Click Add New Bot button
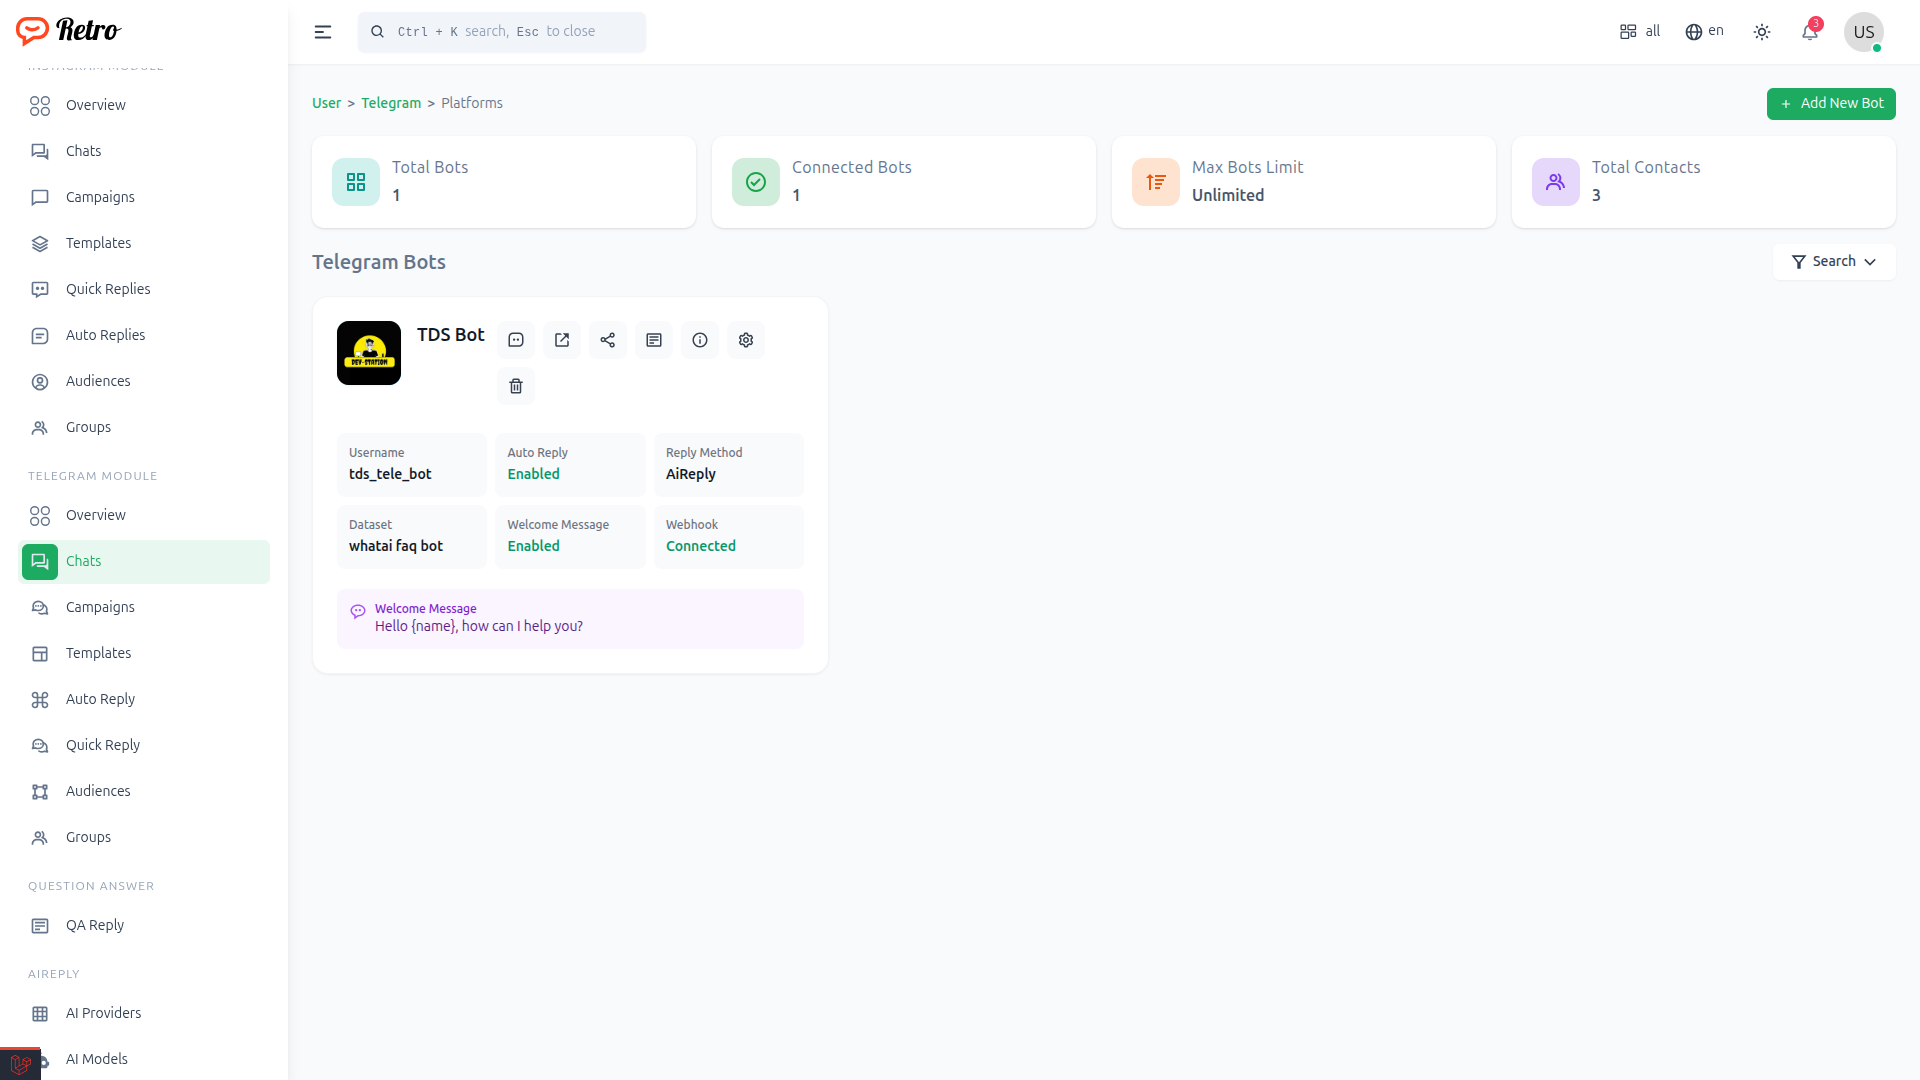The height and width of the screenshot is (1080, 1920). 1831,104
